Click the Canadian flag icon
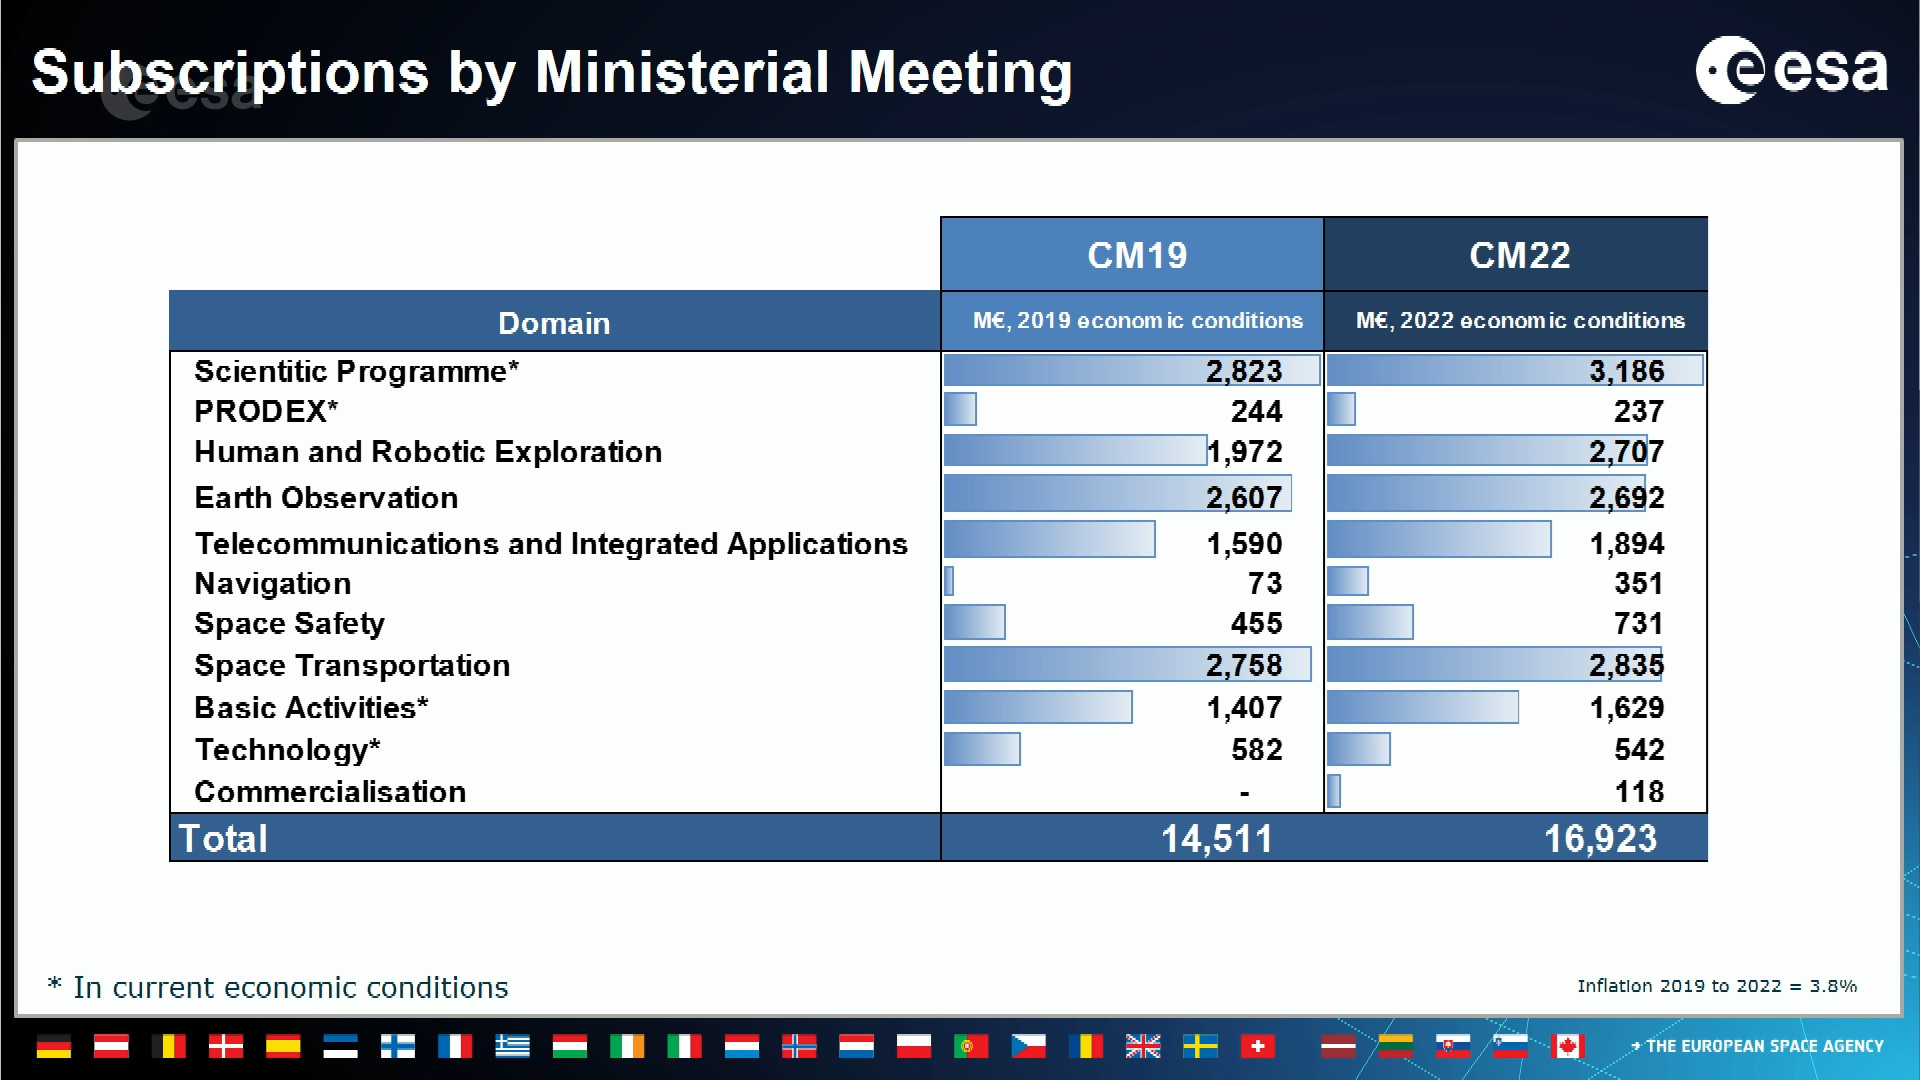Viewport: 1920px width, 1080px height. coord(1567,1046)
